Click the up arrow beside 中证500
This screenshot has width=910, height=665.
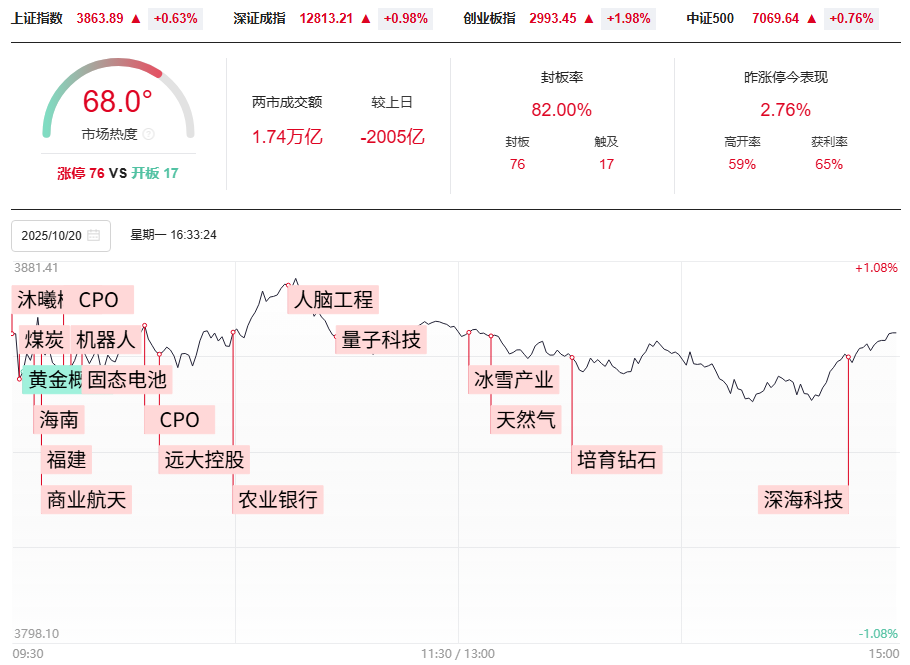pyautogui.click(x=812, y=18)
